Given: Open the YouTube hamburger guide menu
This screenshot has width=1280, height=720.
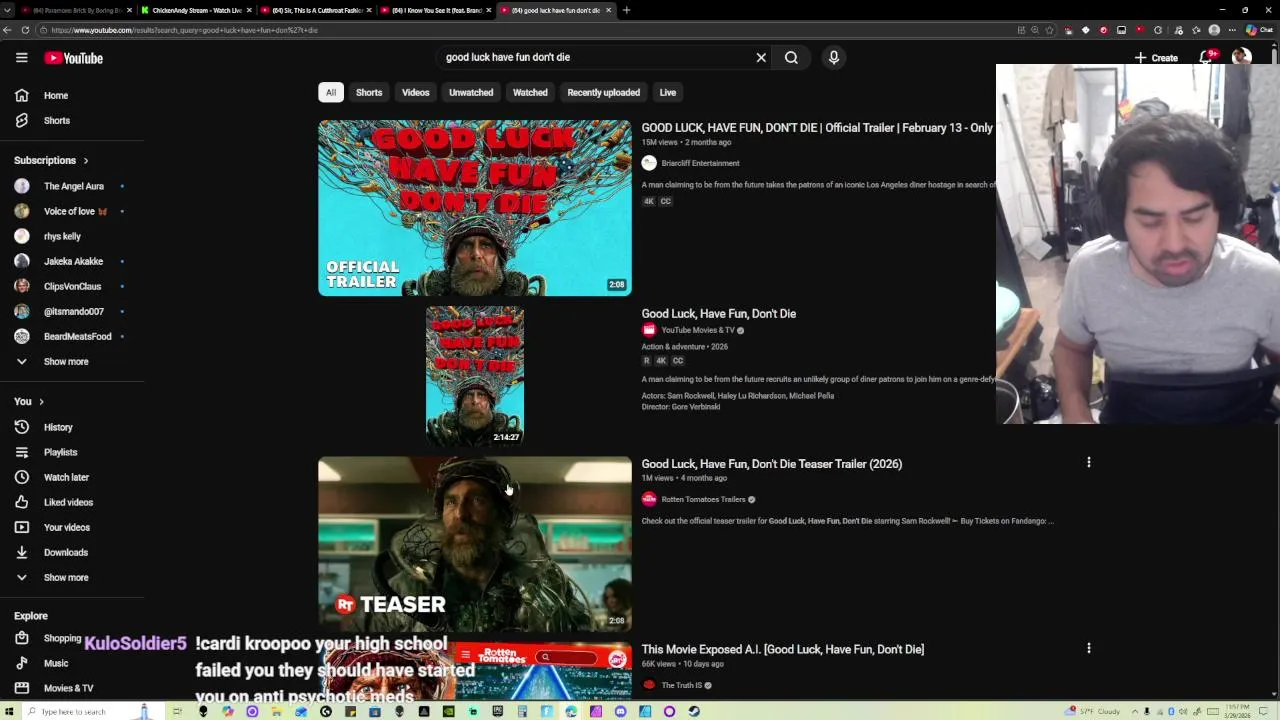Looking at the screenshot, I should click(x=21, y=58).
